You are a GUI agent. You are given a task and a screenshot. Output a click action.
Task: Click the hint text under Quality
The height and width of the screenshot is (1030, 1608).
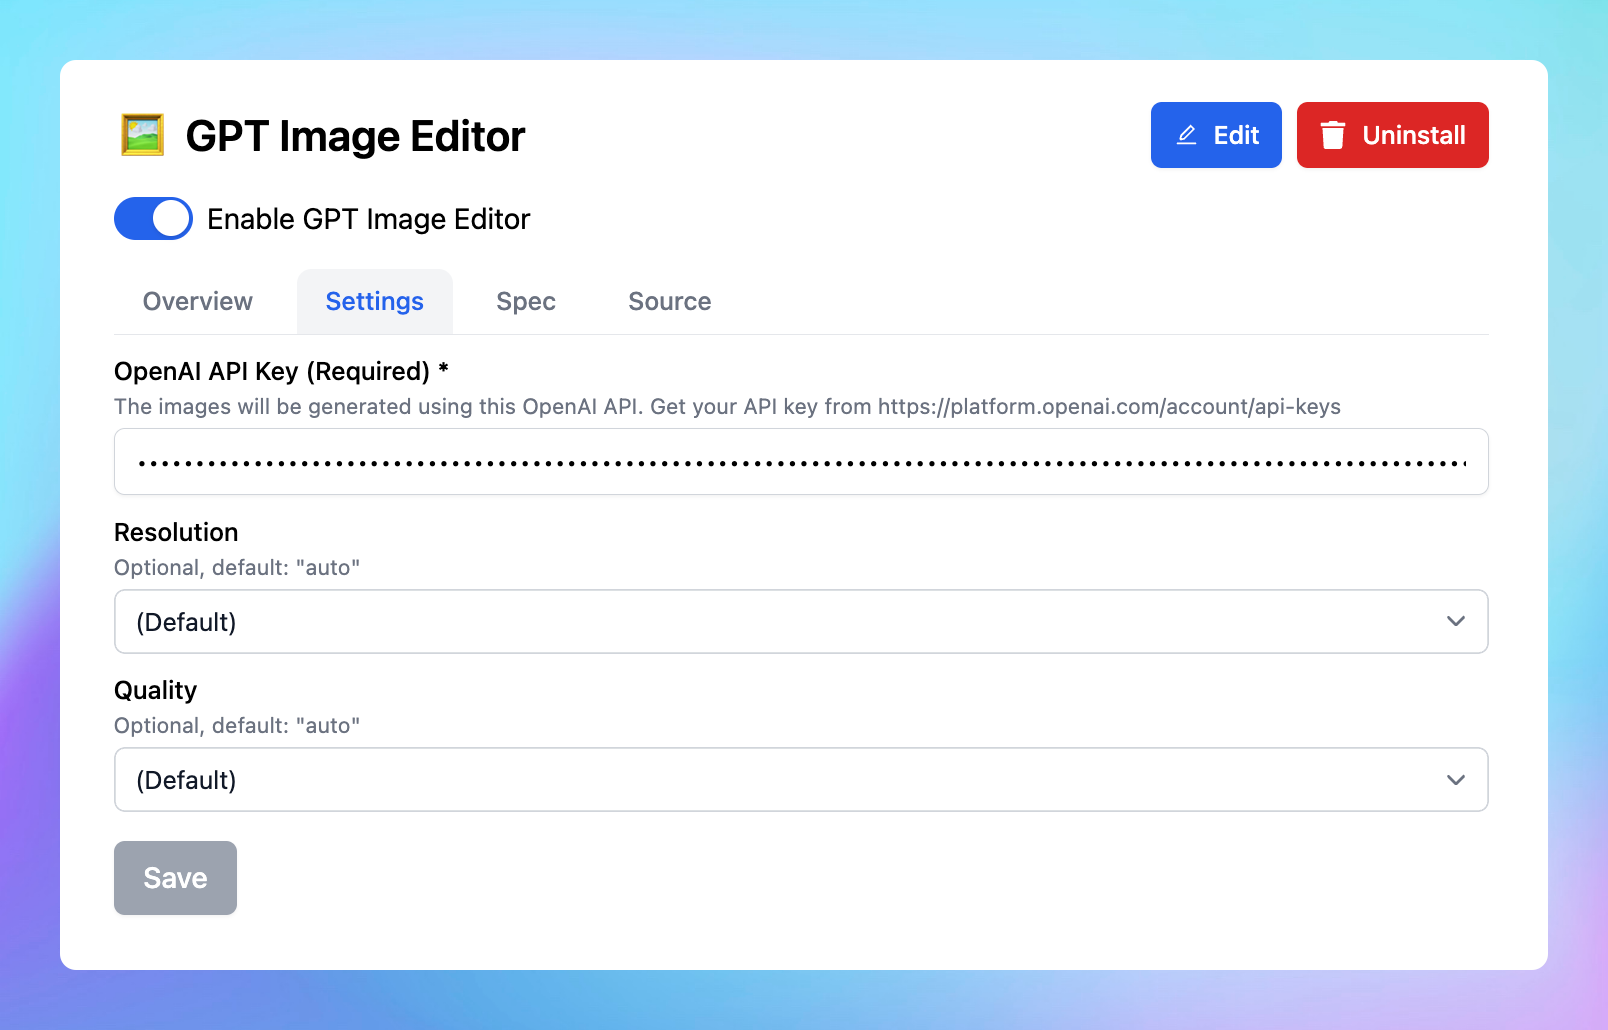[x=237, y=726]
